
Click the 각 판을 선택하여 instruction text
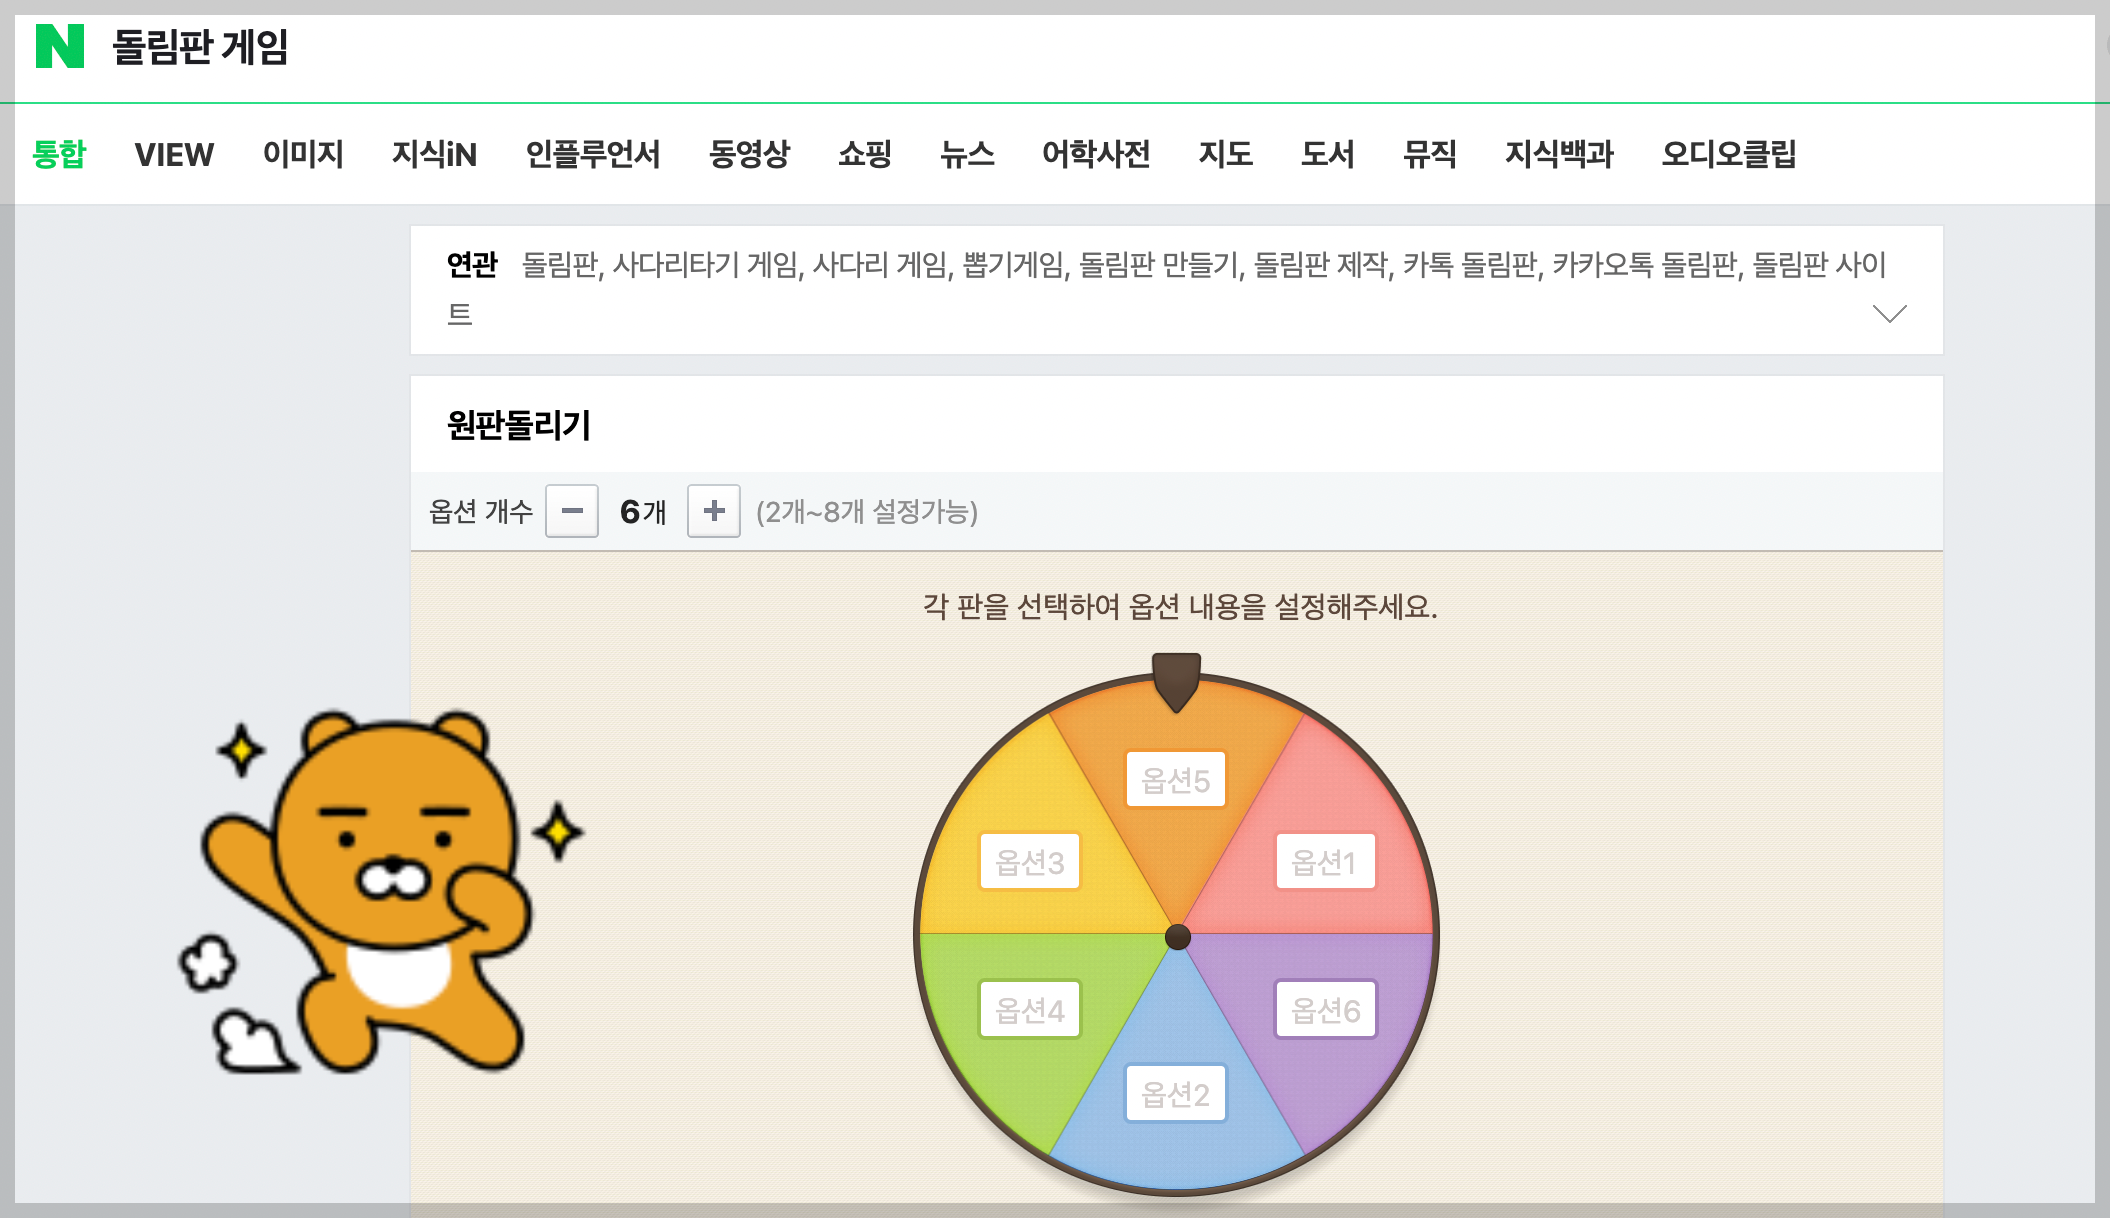click(1180, 606)
